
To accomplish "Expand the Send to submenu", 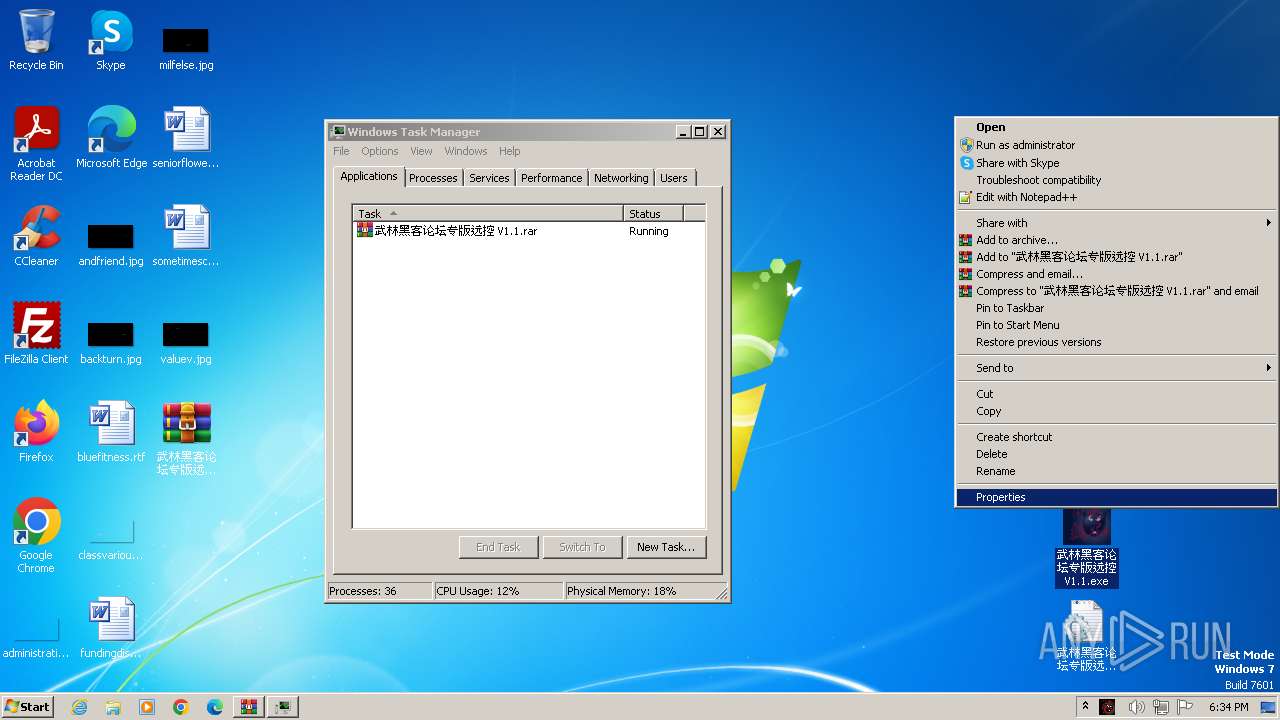I will [x=1116, y=368].
